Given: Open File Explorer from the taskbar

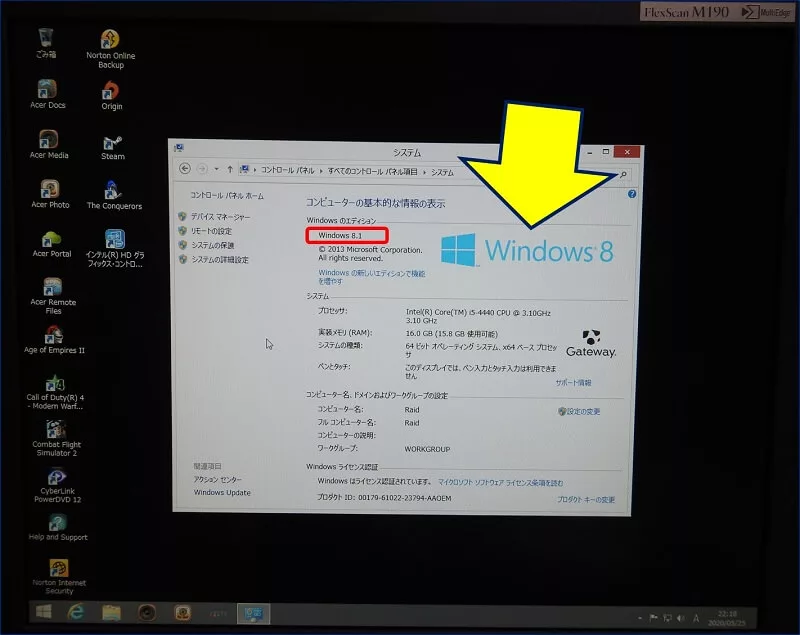Looking at the screenshot, I should [111, 613].
